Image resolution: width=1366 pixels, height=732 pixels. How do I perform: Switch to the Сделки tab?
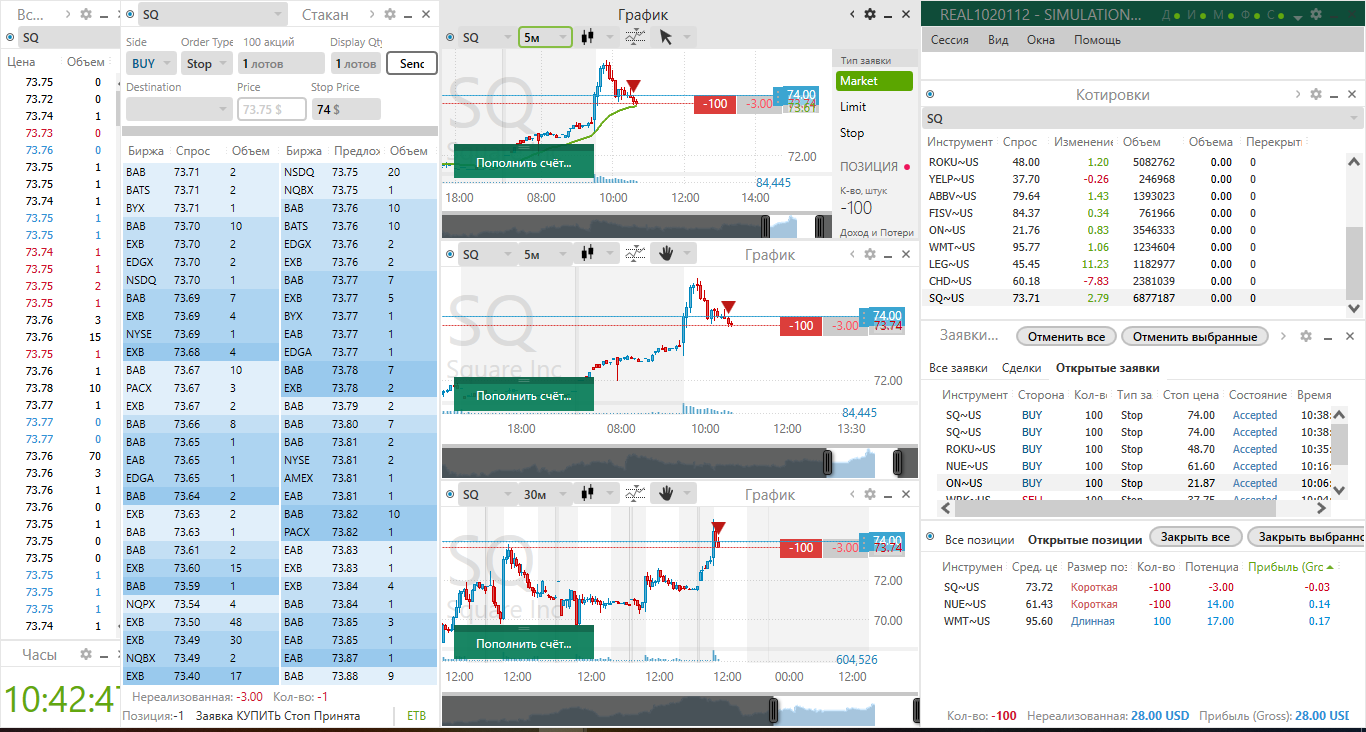1022,368
